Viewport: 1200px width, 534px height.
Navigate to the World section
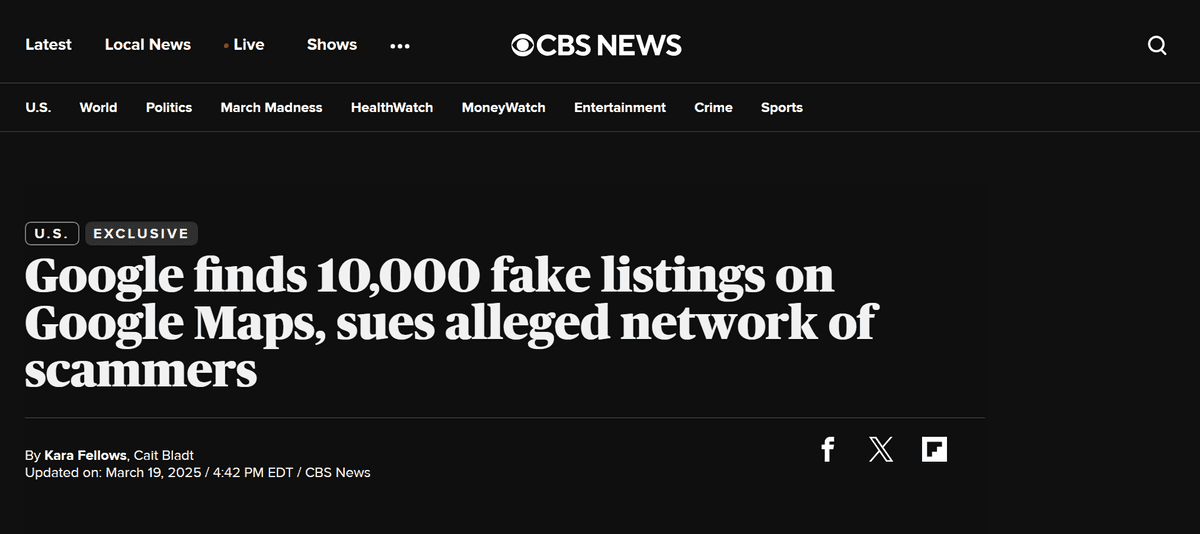click(x=98, y=107)
